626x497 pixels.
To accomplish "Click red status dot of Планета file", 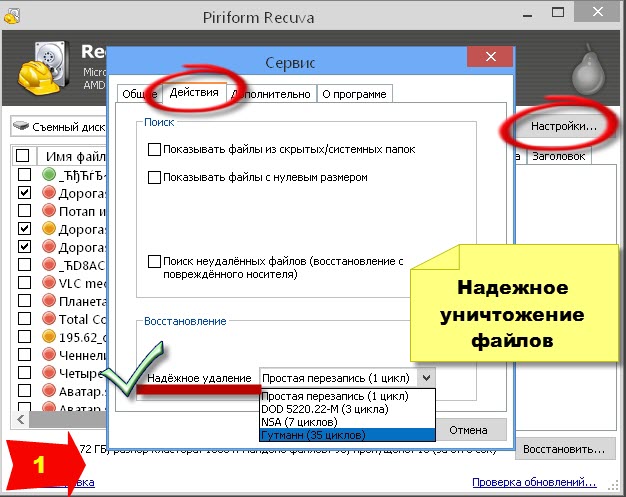I will 49,300.
